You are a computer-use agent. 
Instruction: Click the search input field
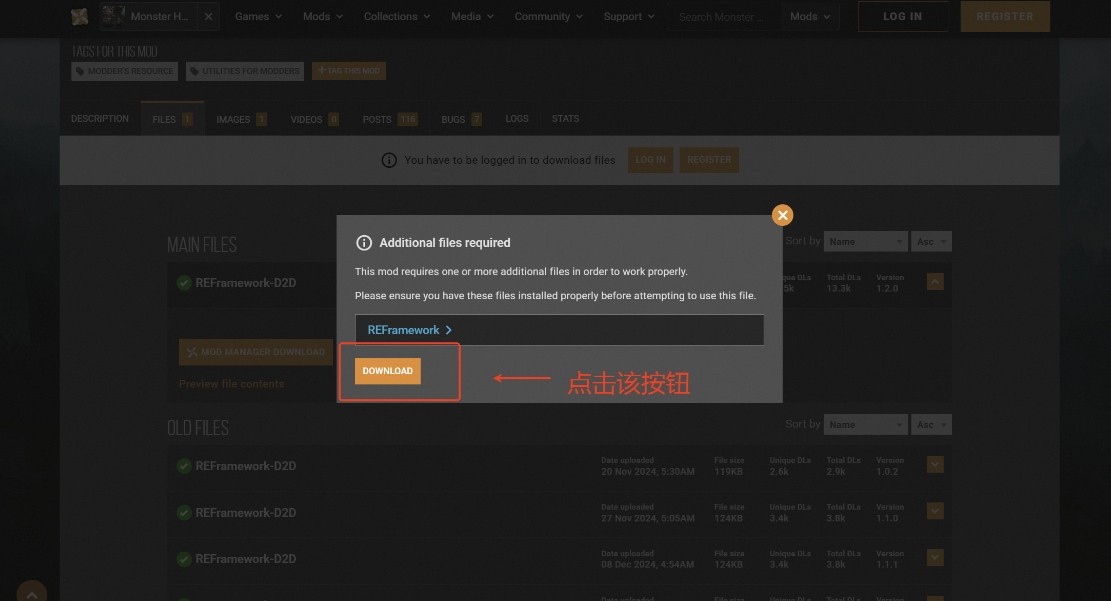tap(722, 17)
